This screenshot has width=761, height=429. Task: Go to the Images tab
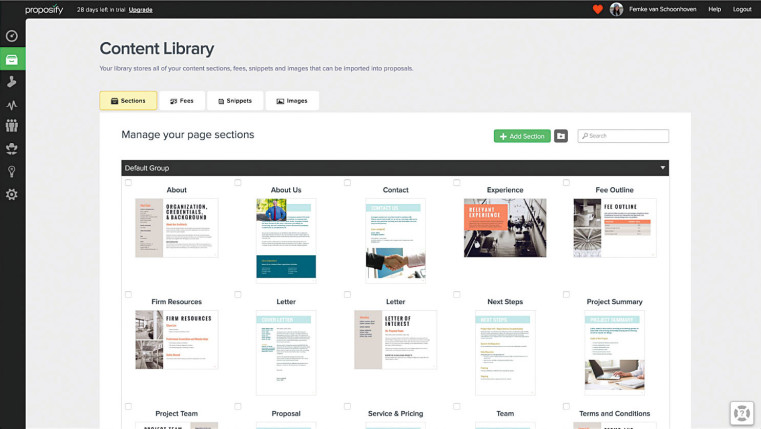(x=292, y=101)
